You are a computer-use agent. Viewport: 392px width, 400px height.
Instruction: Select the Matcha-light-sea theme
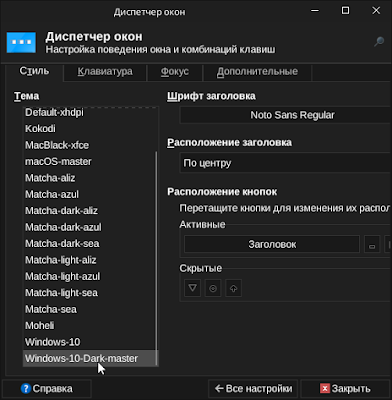click(x=90, y=293)
